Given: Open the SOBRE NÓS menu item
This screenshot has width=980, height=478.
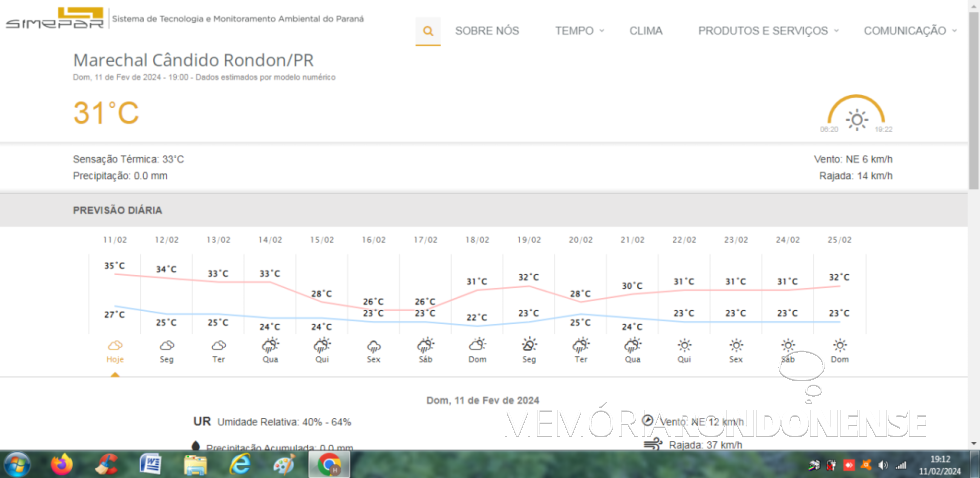Looking at the screenshot, I should click(487, 31).
